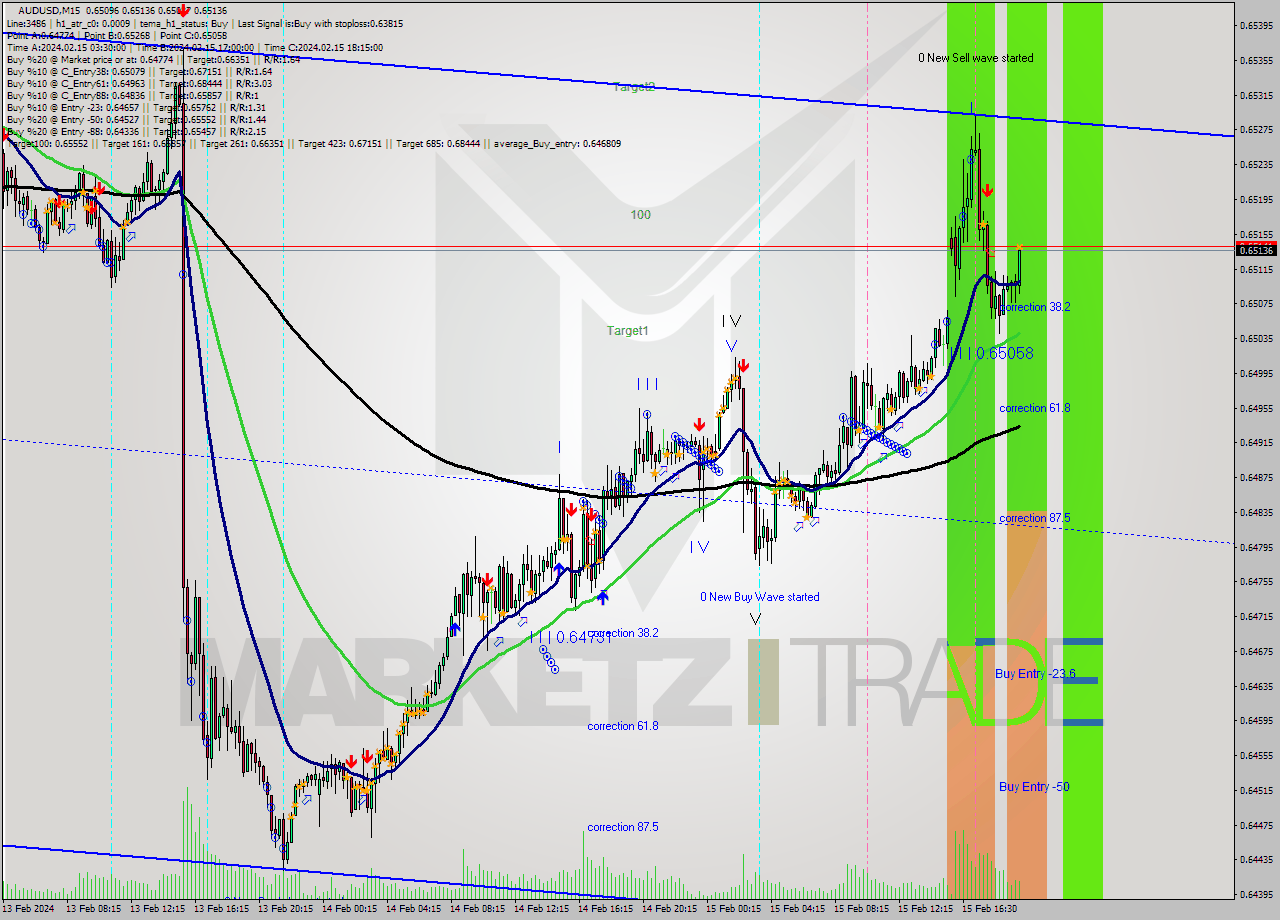Click the 'Time C:2024.02.15 18:15:00' text

(x=323, y=47)
